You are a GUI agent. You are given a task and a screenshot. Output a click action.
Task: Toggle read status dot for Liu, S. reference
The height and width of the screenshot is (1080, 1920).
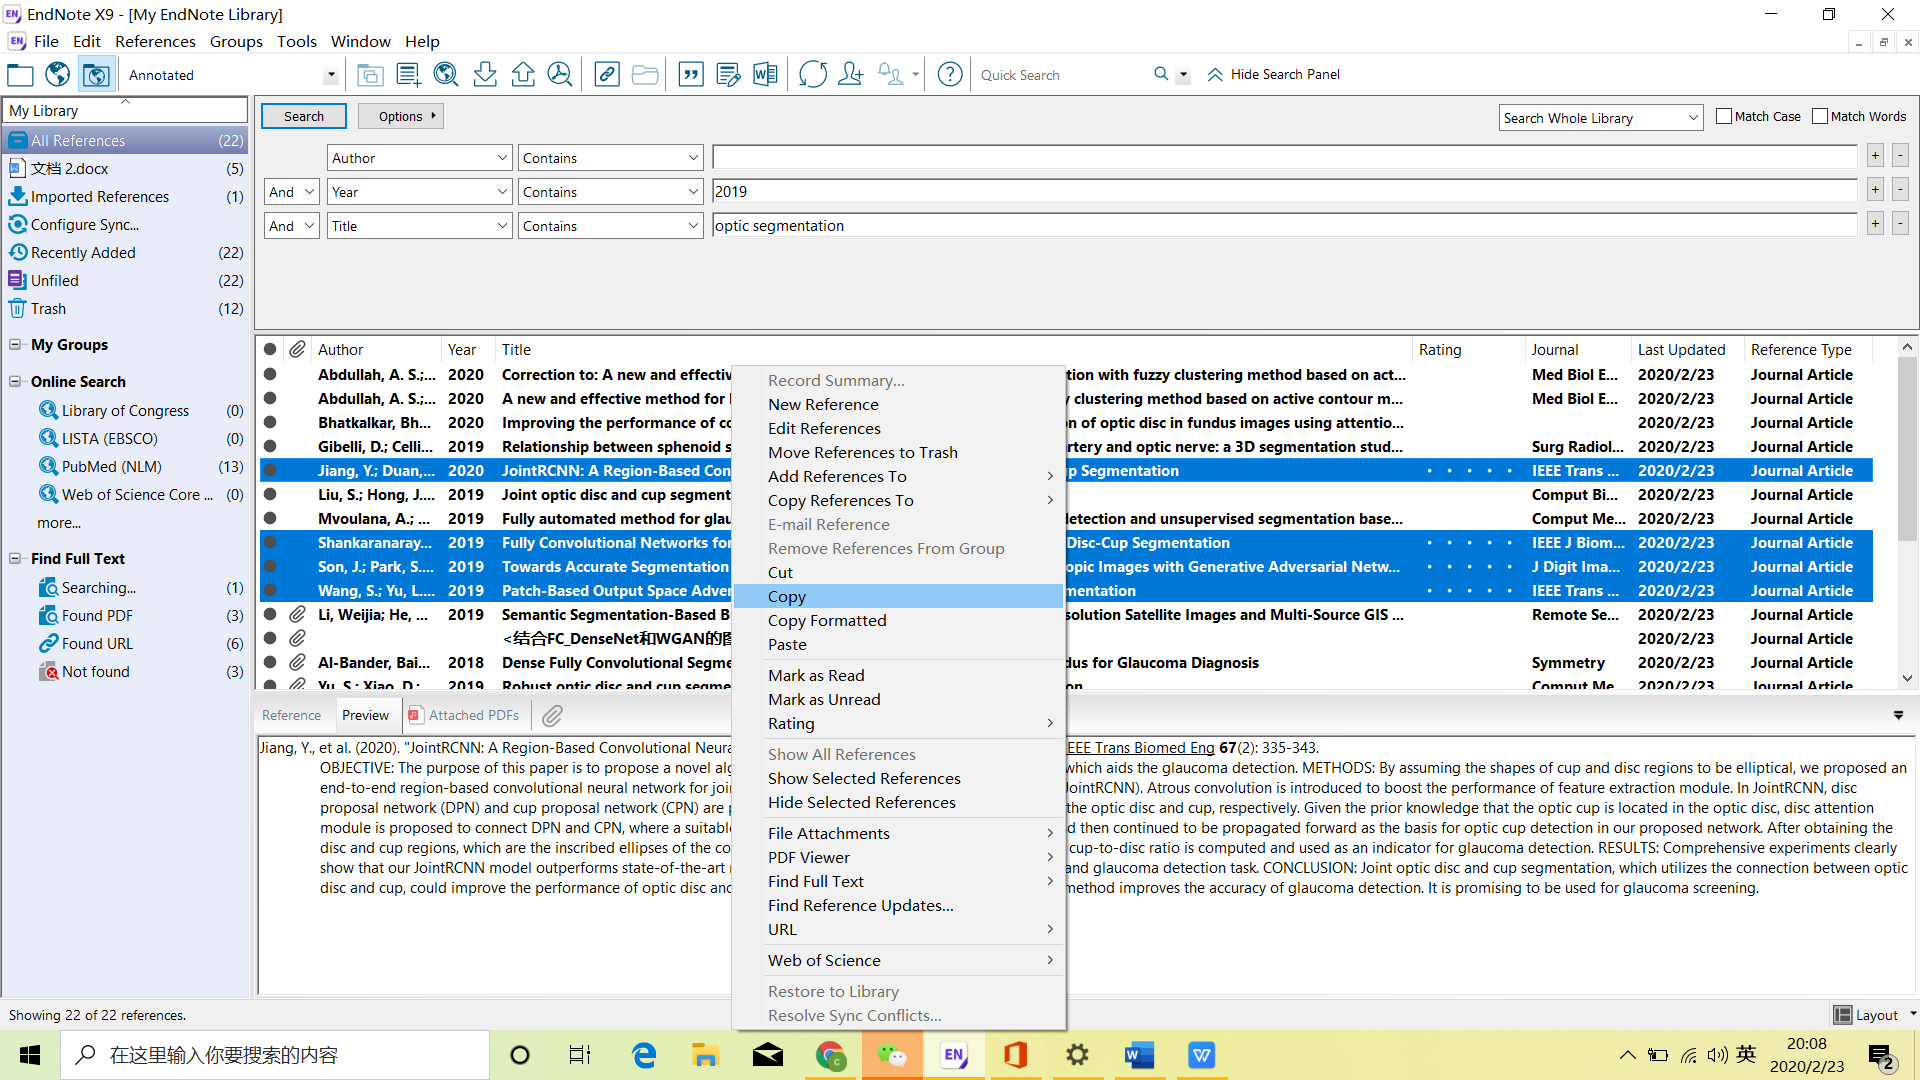click(x=270, y=495)
